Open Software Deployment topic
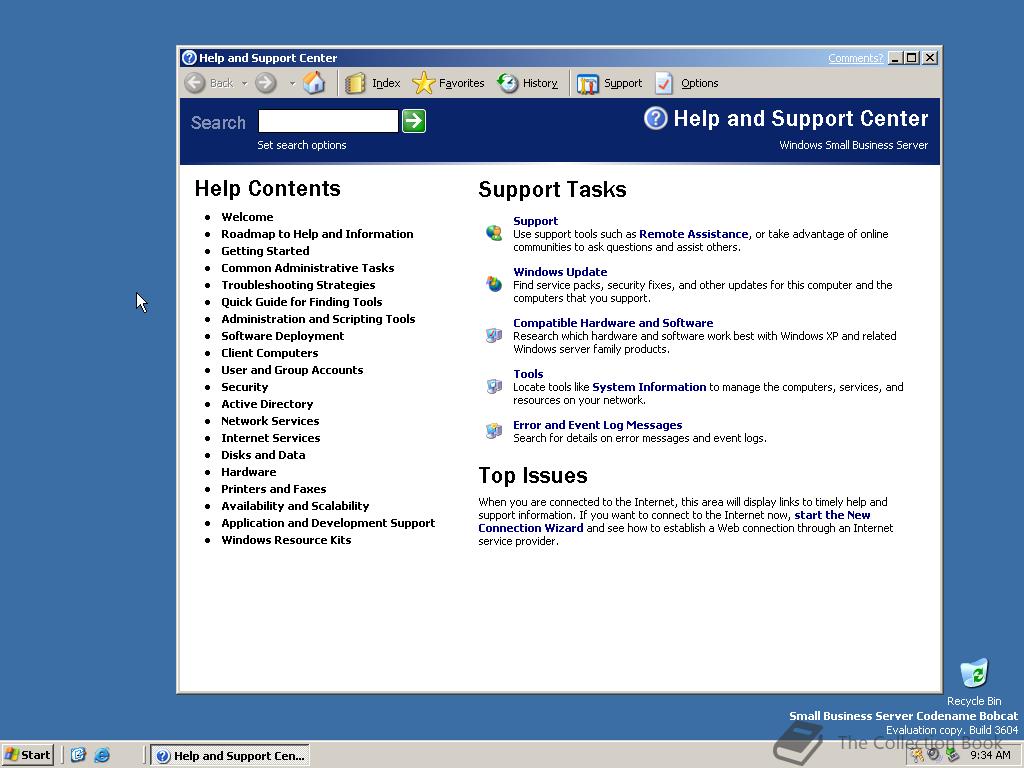The height and width of the screenshot is (768, 1024). tap(282, 336)
